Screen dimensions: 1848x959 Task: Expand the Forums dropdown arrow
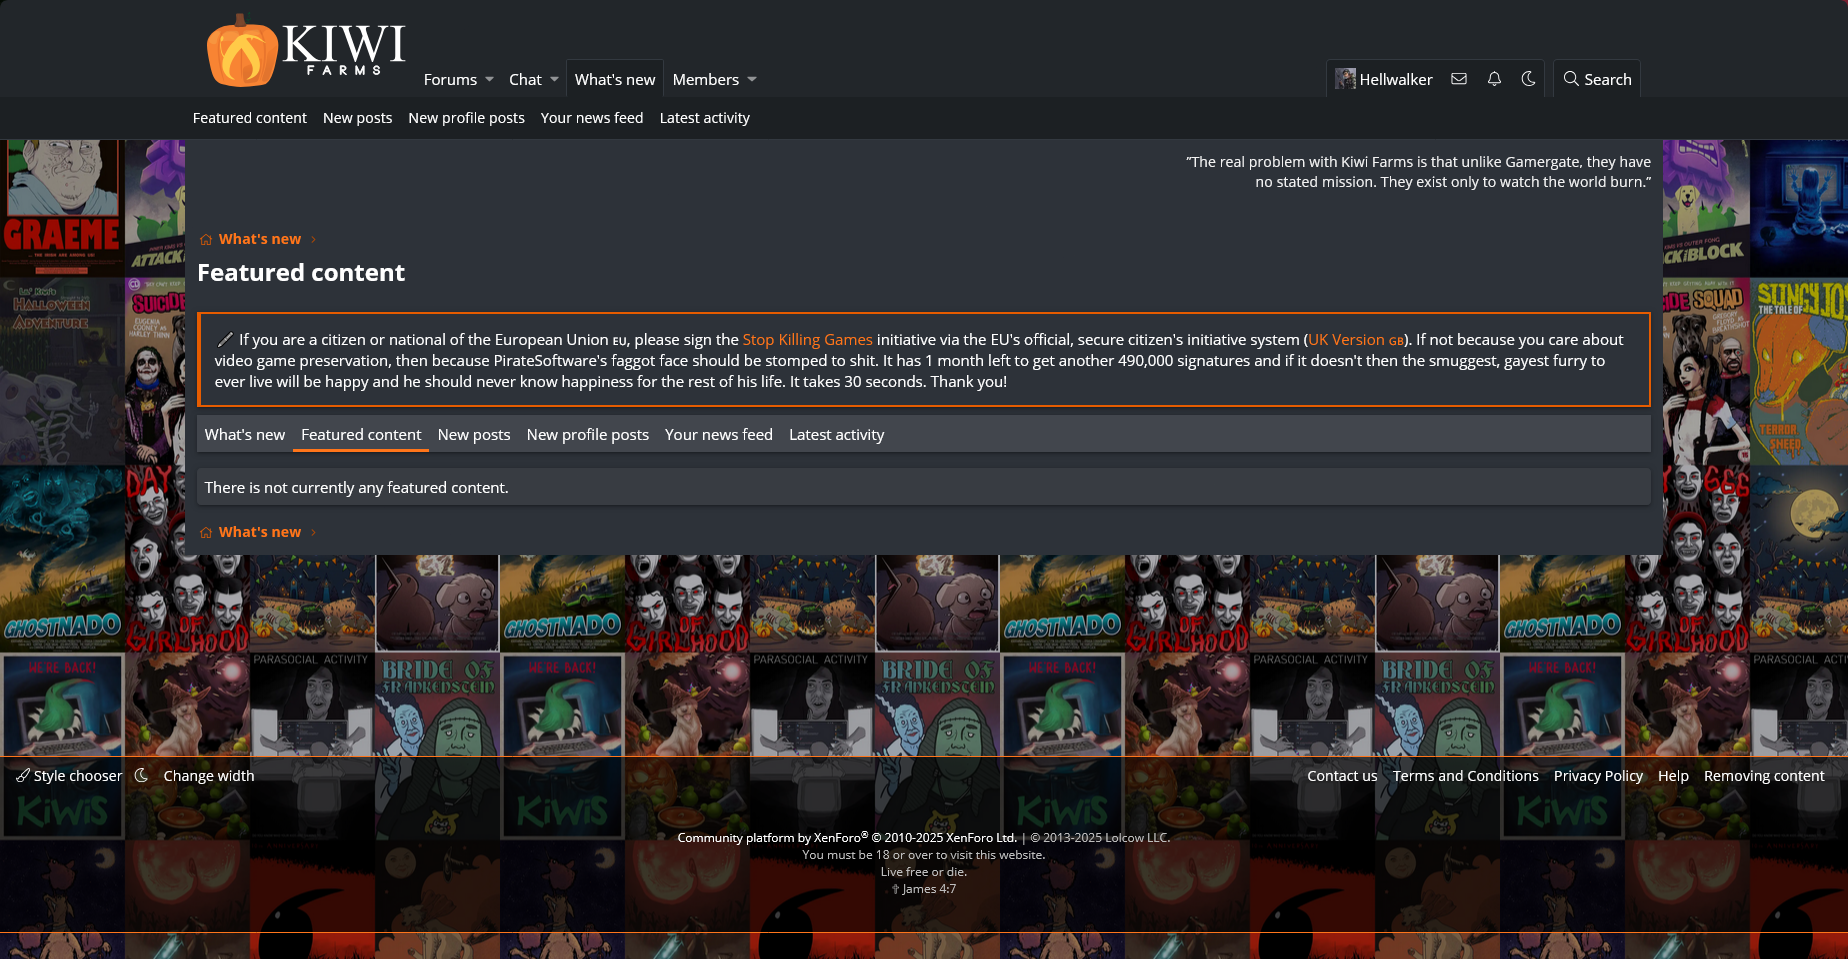(489, 80)
